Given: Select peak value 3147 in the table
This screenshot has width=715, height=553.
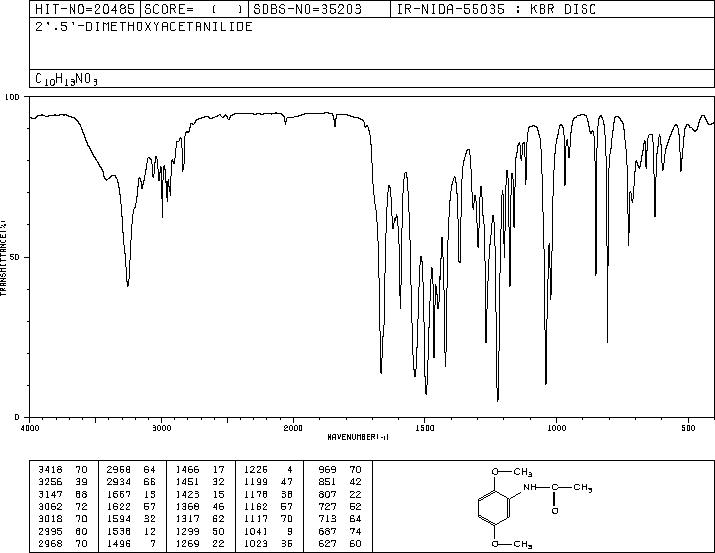Looking at the screenshot, I should (x=50, y=494).
